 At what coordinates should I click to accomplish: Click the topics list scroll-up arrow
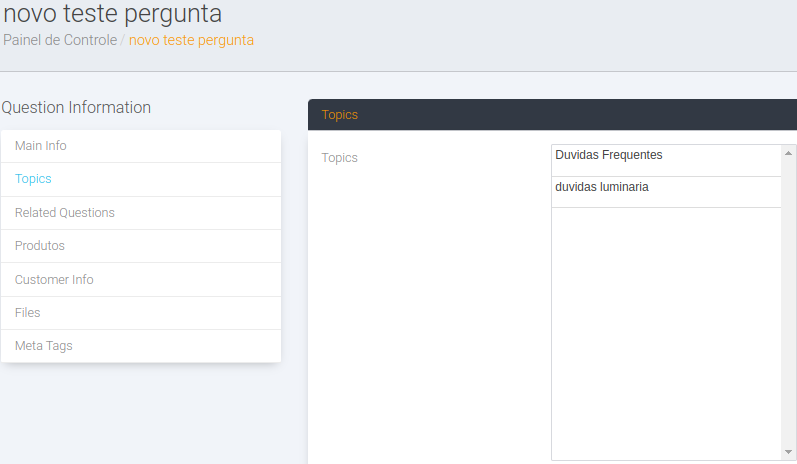point(788,153)
